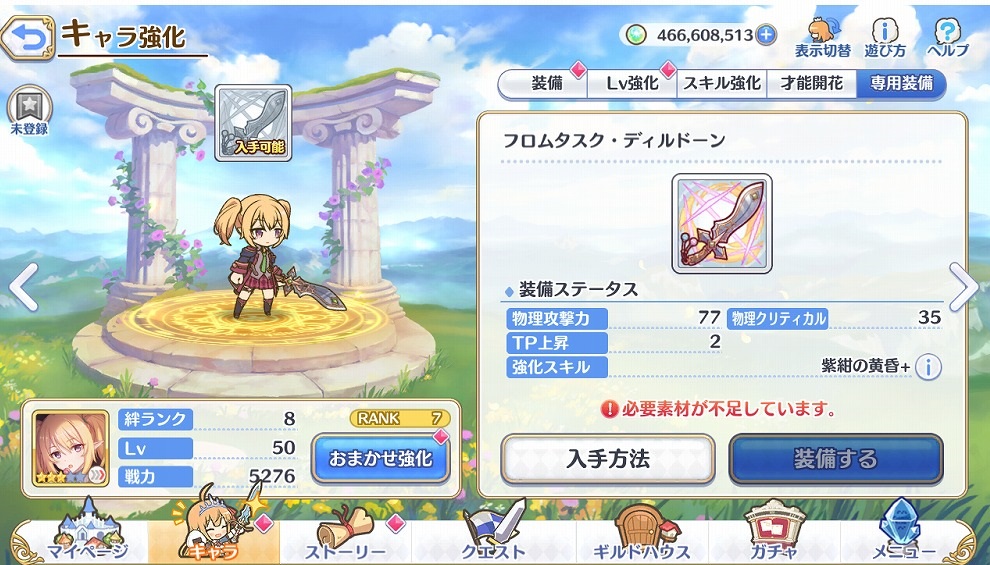Switch to the スキル強化 tab
Viewport: 990px width, 565px height.
point(722,84)
